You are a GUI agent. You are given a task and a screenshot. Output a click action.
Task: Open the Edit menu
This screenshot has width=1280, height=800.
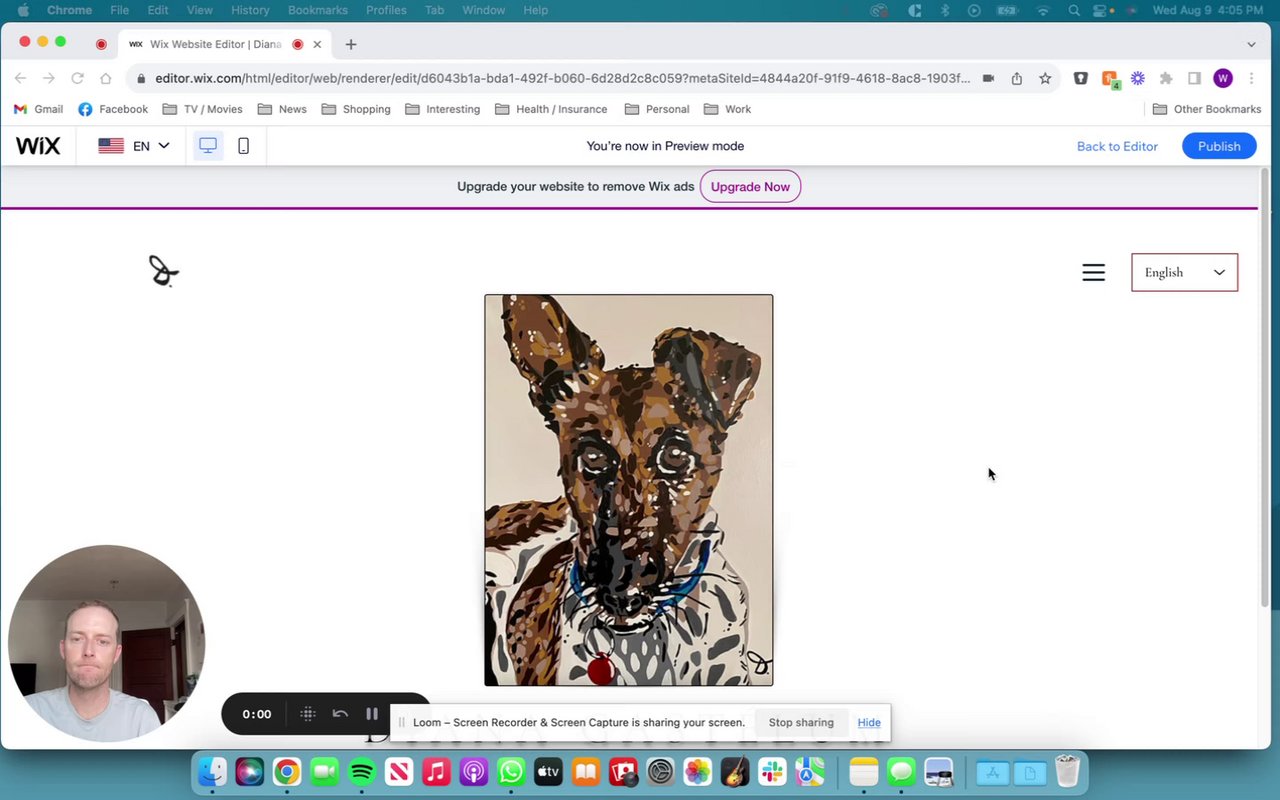[158, 10]
